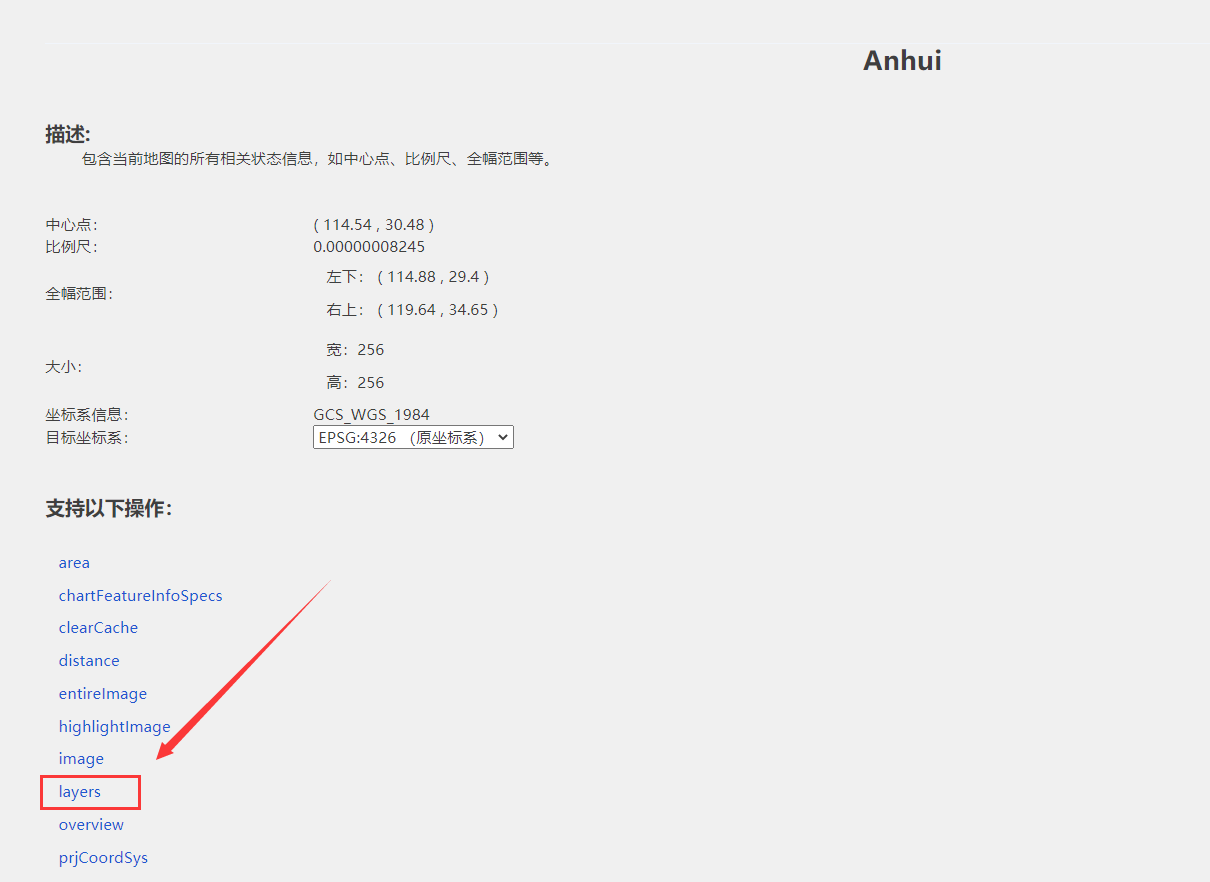Open the overview link
This screenshot has height=882, width=1210.
[x=91, y=825]
